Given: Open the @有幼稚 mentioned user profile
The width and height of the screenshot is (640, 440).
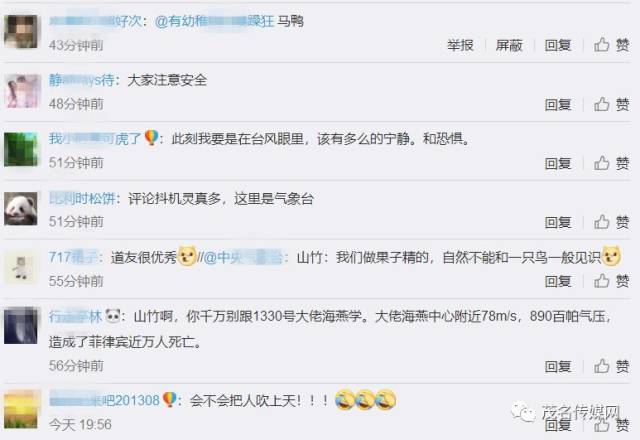Looking at the screenshot, I should tap(214, 21).
